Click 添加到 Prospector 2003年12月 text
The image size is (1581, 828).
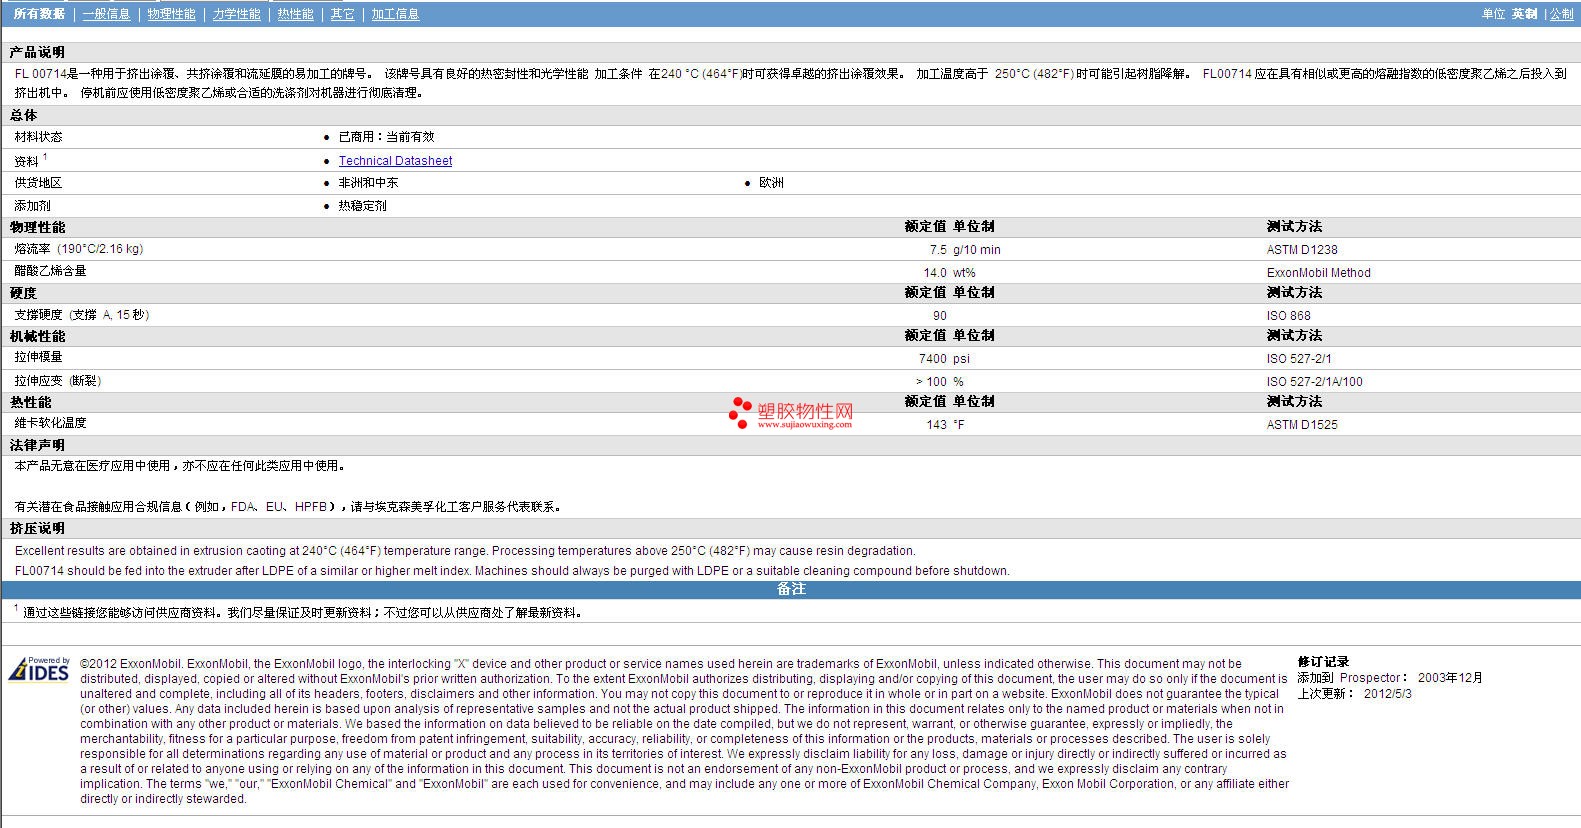1390,678
